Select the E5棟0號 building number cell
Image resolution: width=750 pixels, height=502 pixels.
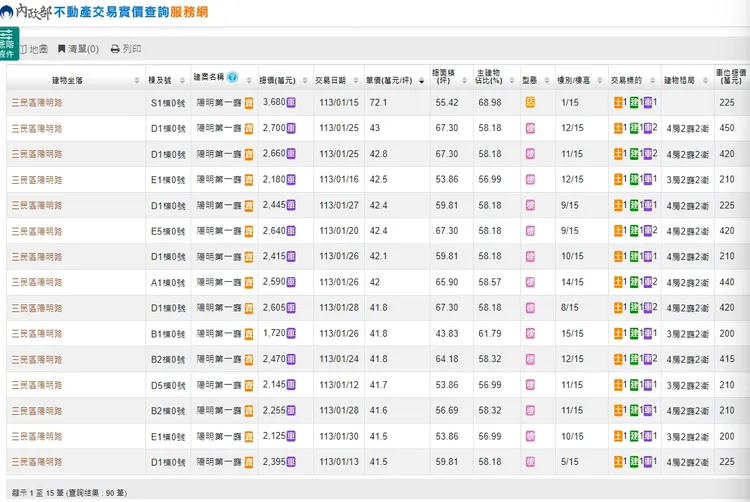(168, 231)
